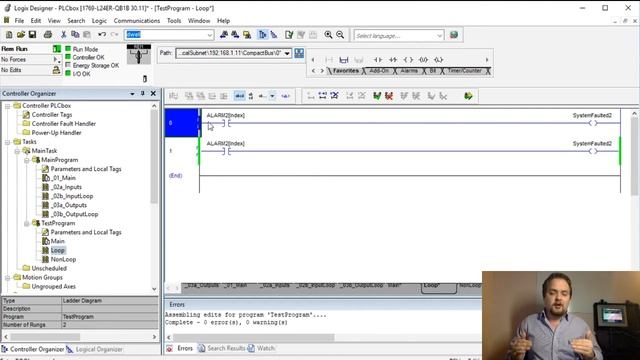Click the Find Next binoculars icon
The height and width of the screenshot is (360, 640).
coord(235,35)
